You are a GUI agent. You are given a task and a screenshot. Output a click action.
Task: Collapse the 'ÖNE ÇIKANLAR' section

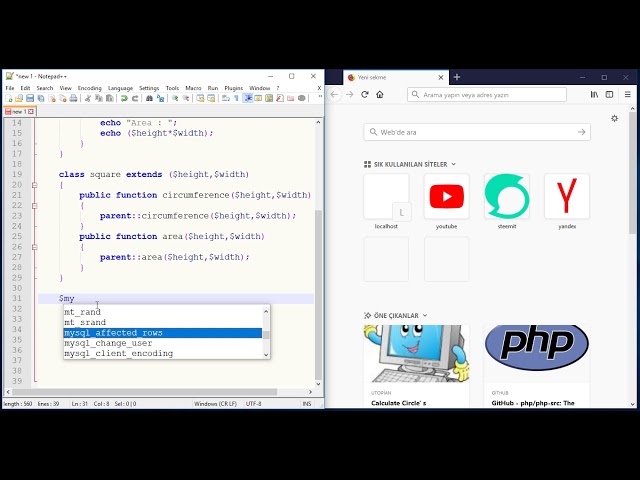396,316
